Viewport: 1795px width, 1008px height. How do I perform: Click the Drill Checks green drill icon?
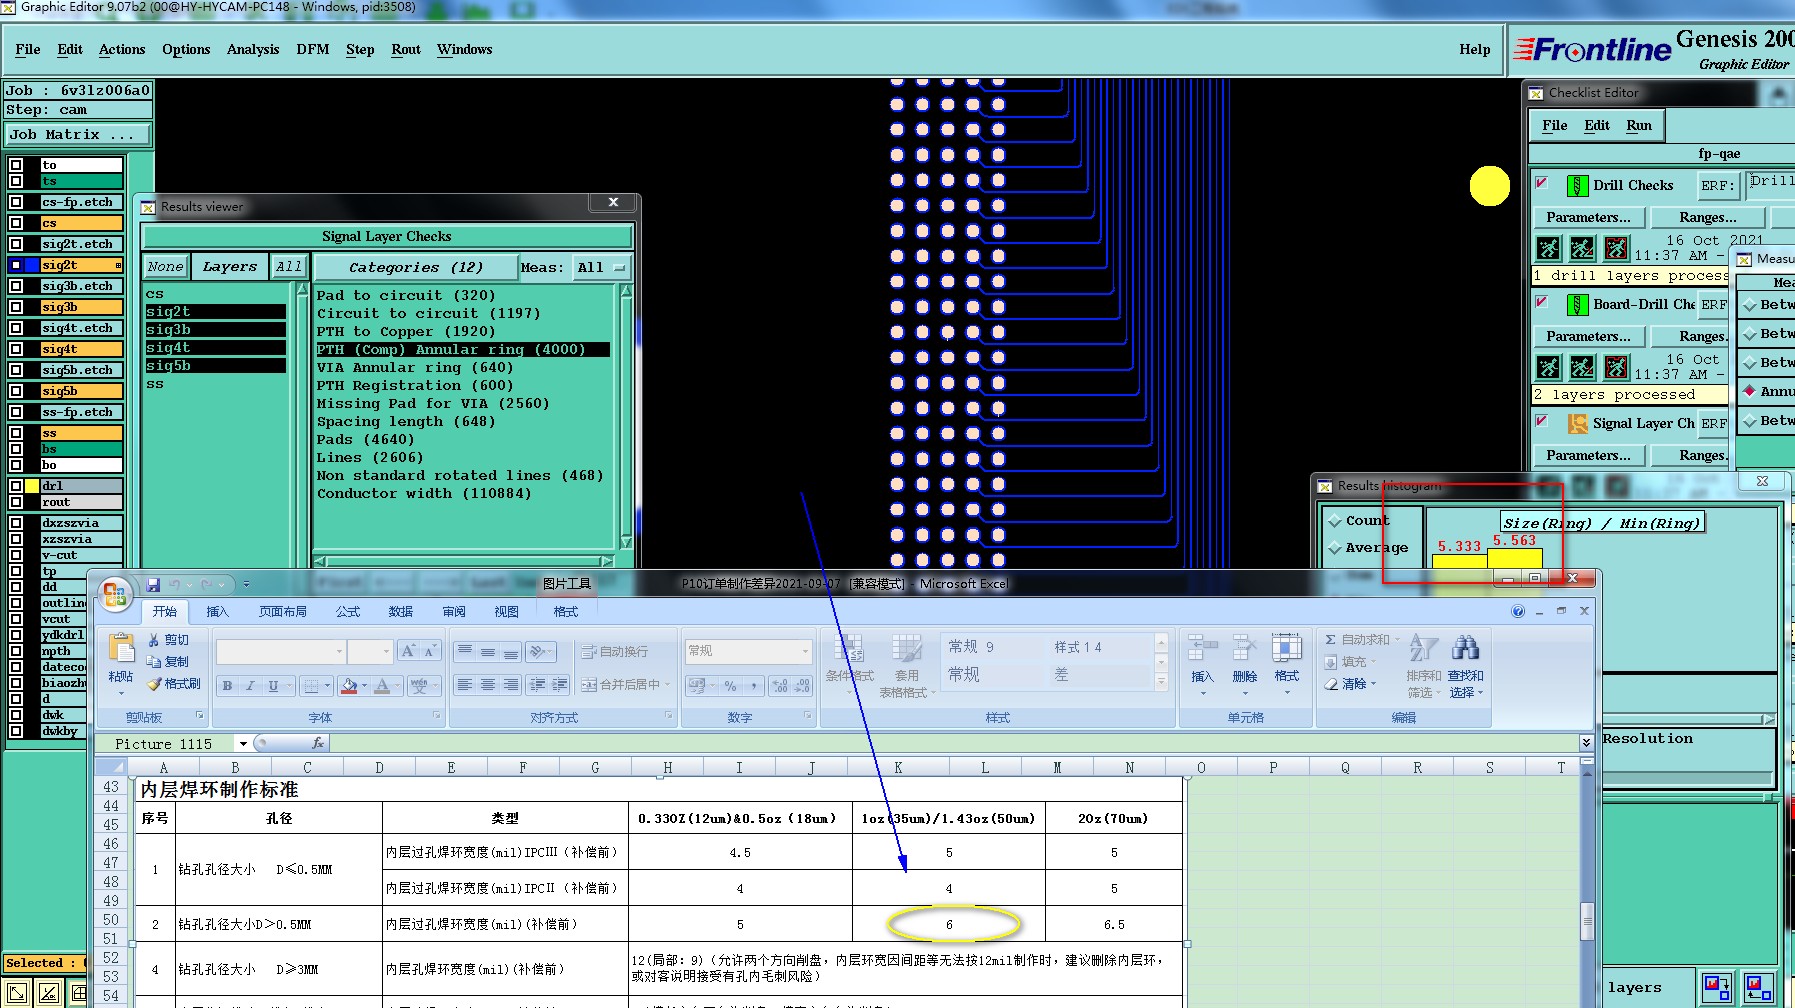click(1577, 186)
